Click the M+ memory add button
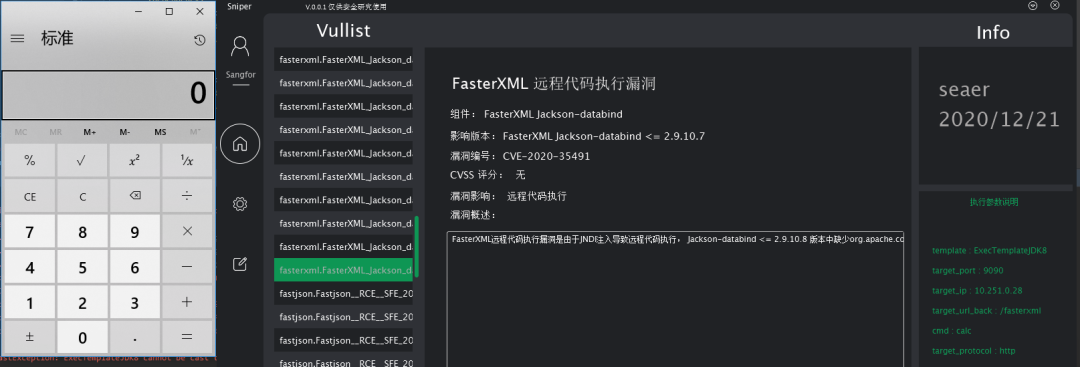The width and height of the screenshot is (1080, 367). (90, 132)
